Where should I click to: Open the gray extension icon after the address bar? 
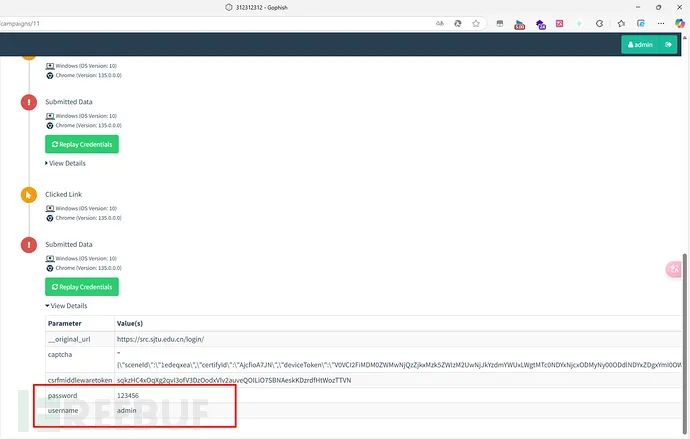coord(499,23)
